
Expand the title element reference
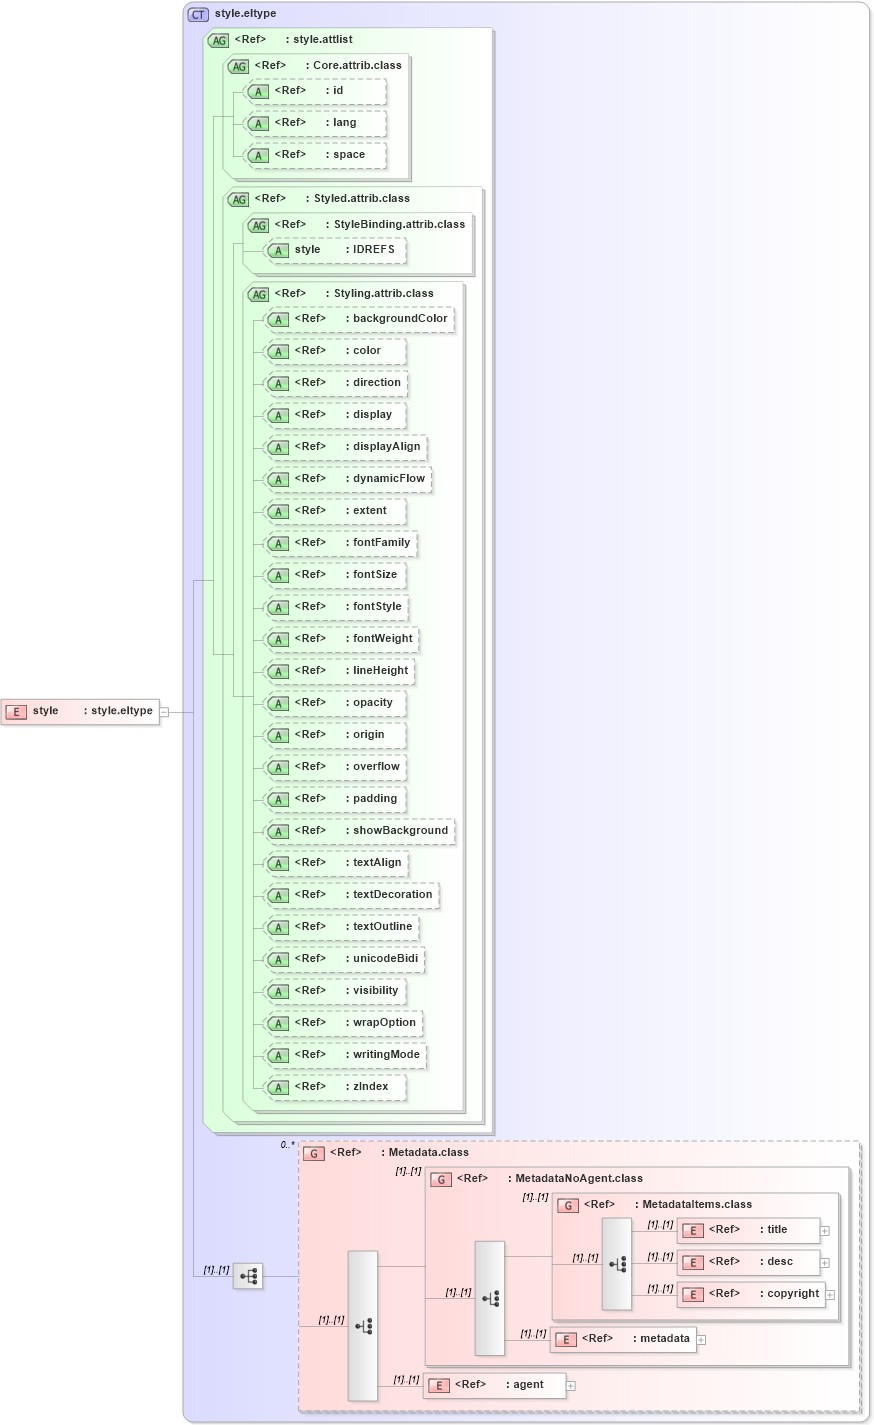point(825,1231)
